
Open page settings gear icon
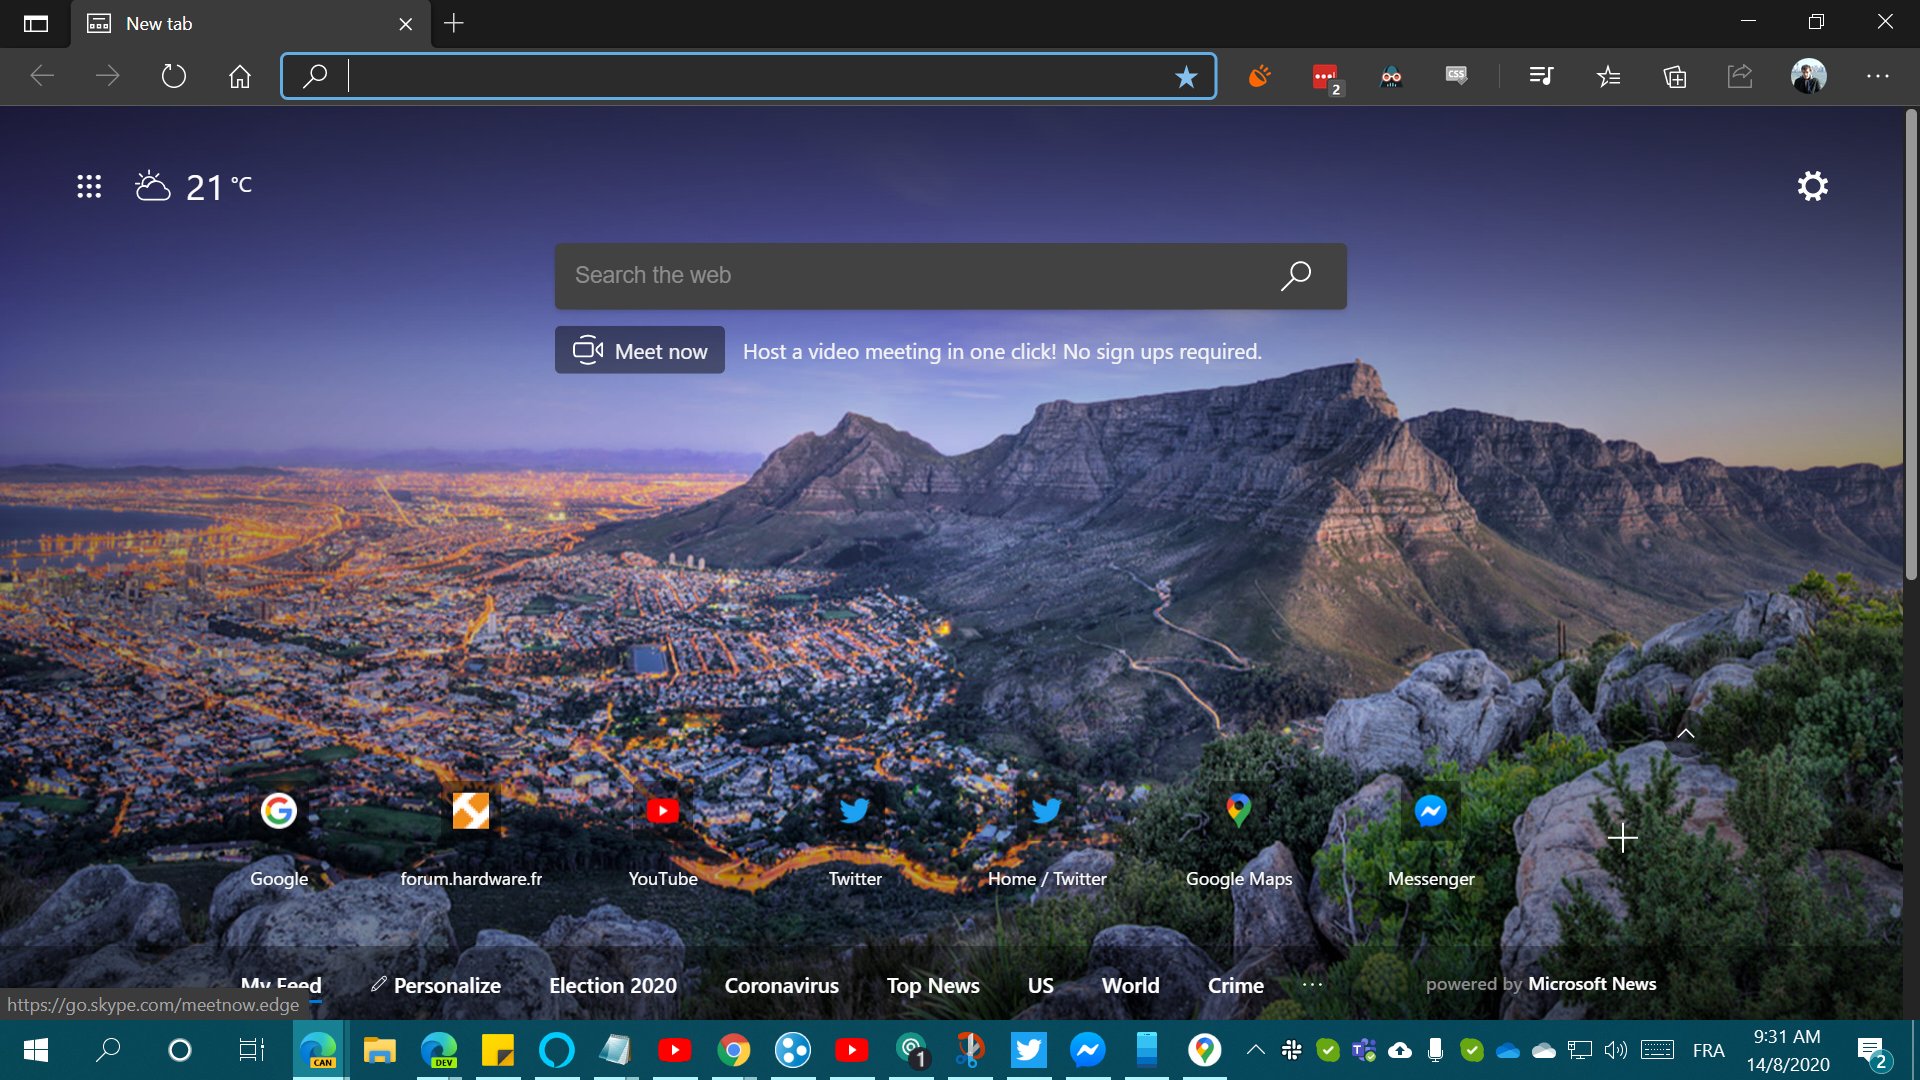pyautogui.click(x=1812, y=186)
